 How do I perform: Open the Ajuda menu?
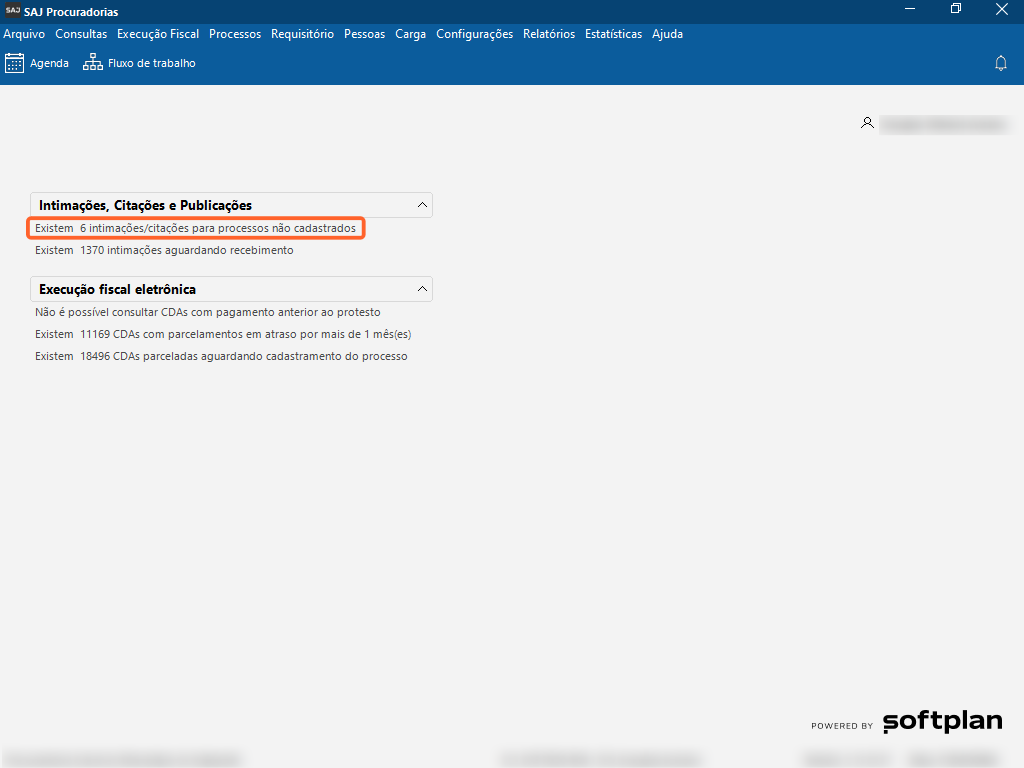[667, 34]
